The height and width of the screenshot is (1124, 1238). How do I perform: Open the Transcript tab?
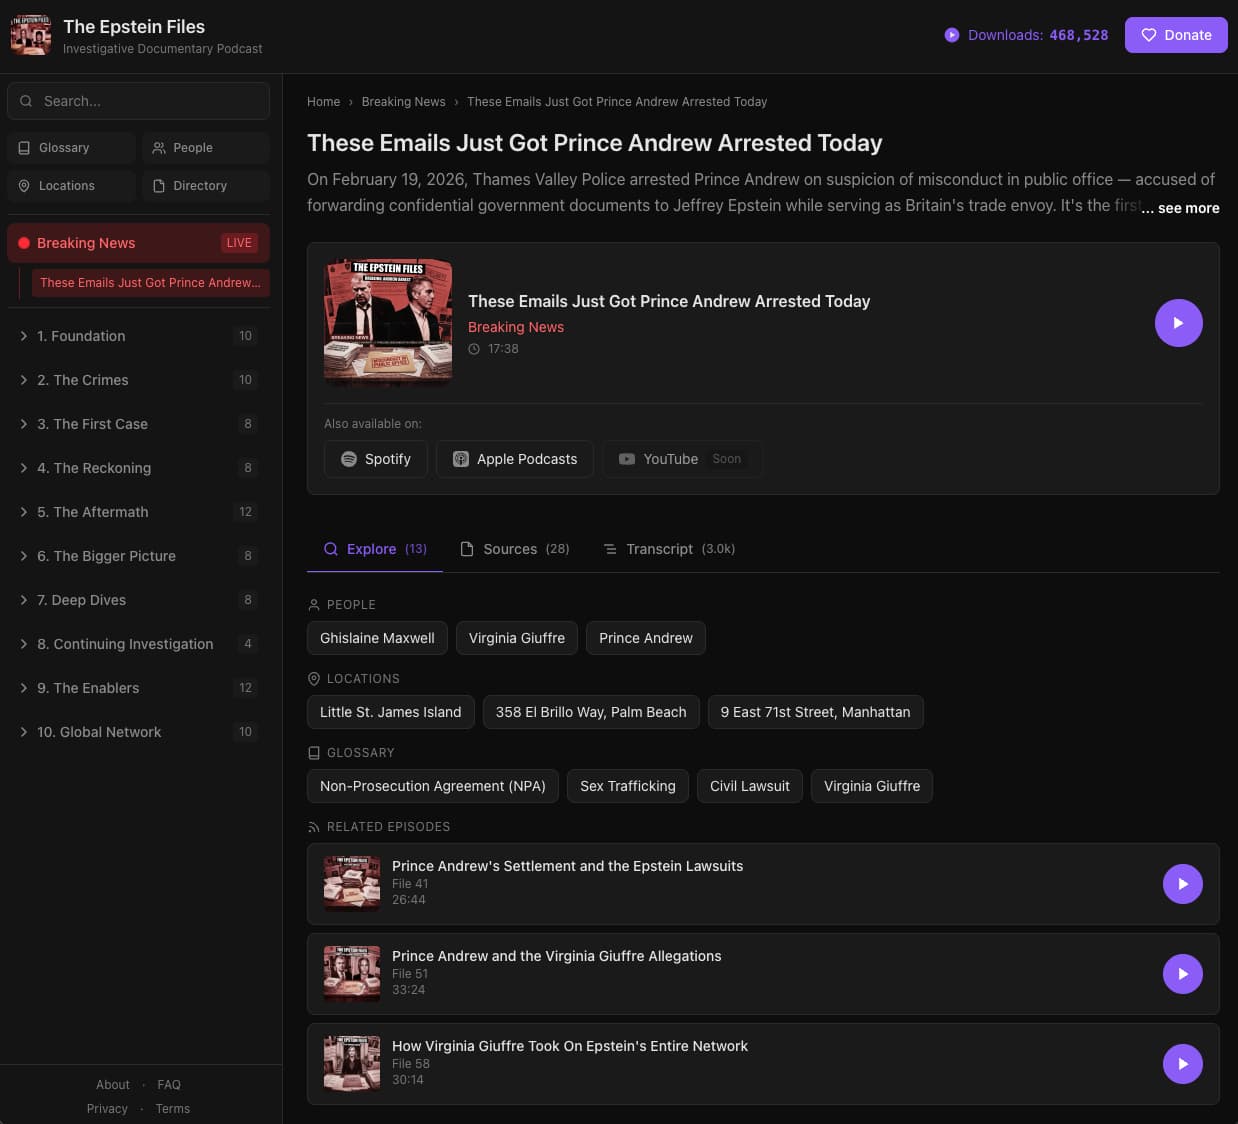[x=659, y=549]
